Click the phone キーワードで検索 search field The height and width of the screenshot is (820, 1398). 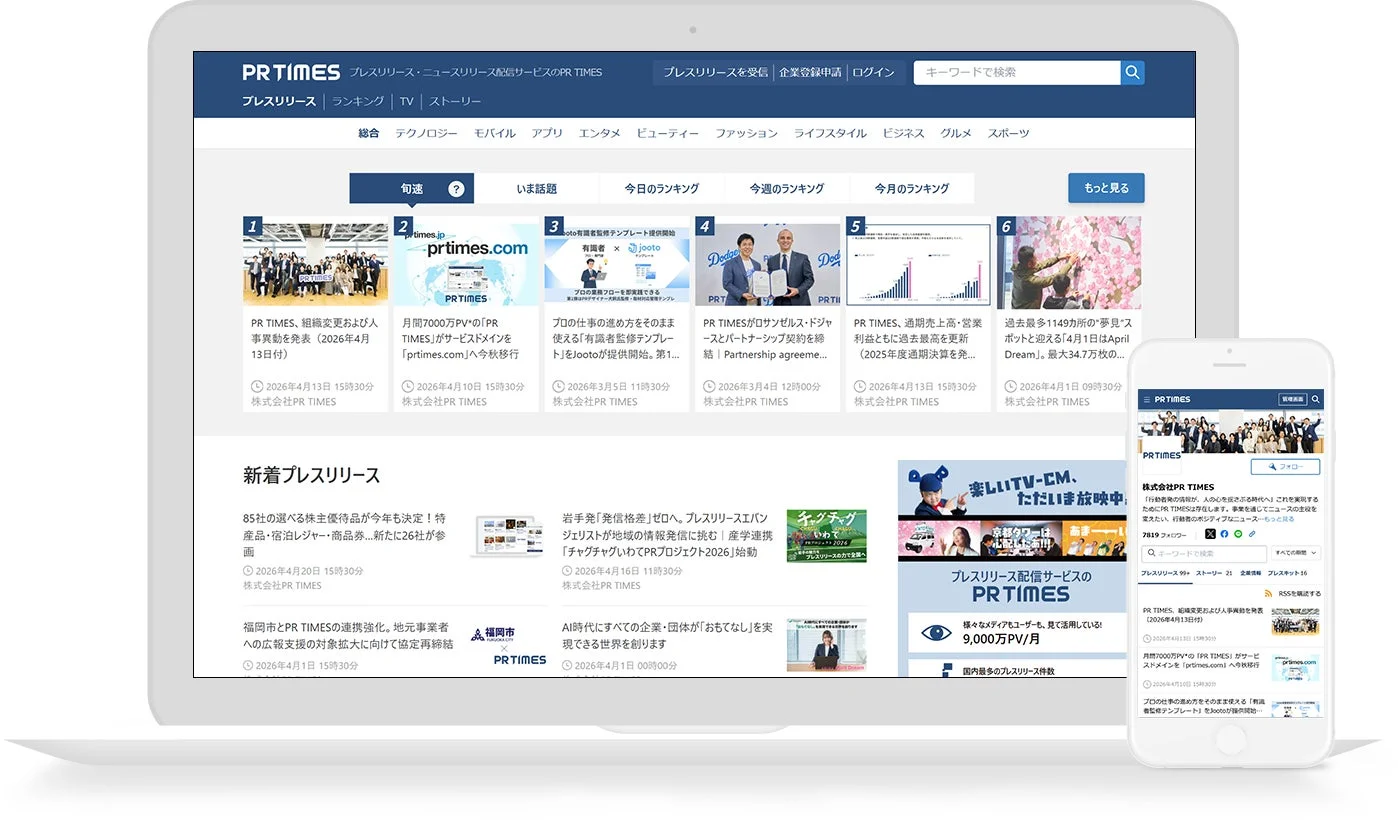point(1204,553)
